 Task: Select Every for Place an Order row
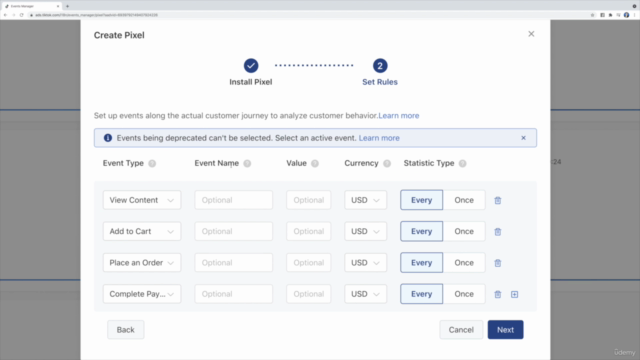coord(421,263)
